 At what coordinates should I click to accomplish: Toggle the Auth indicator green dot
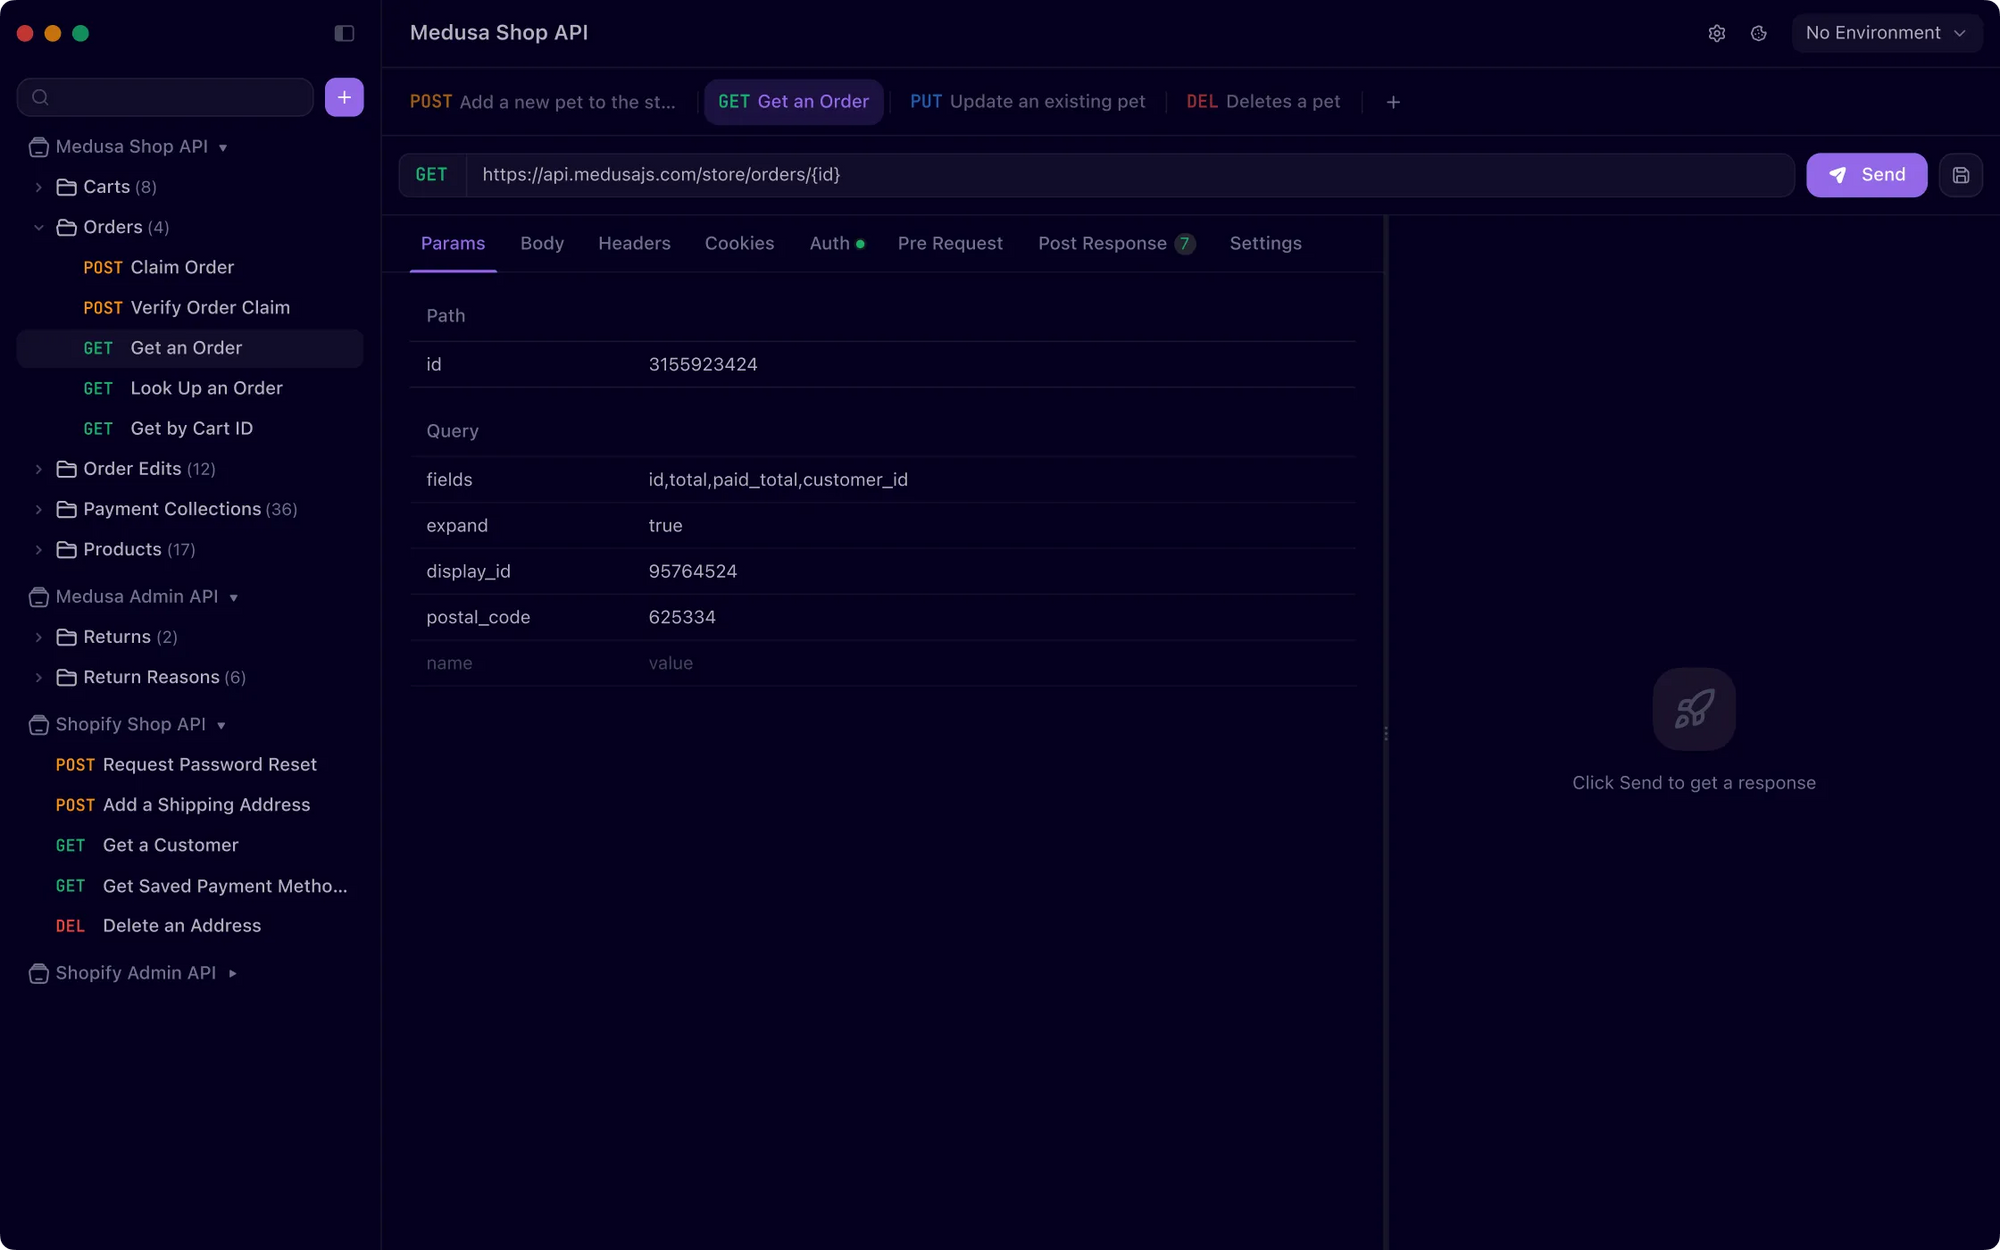coord(858,243)
